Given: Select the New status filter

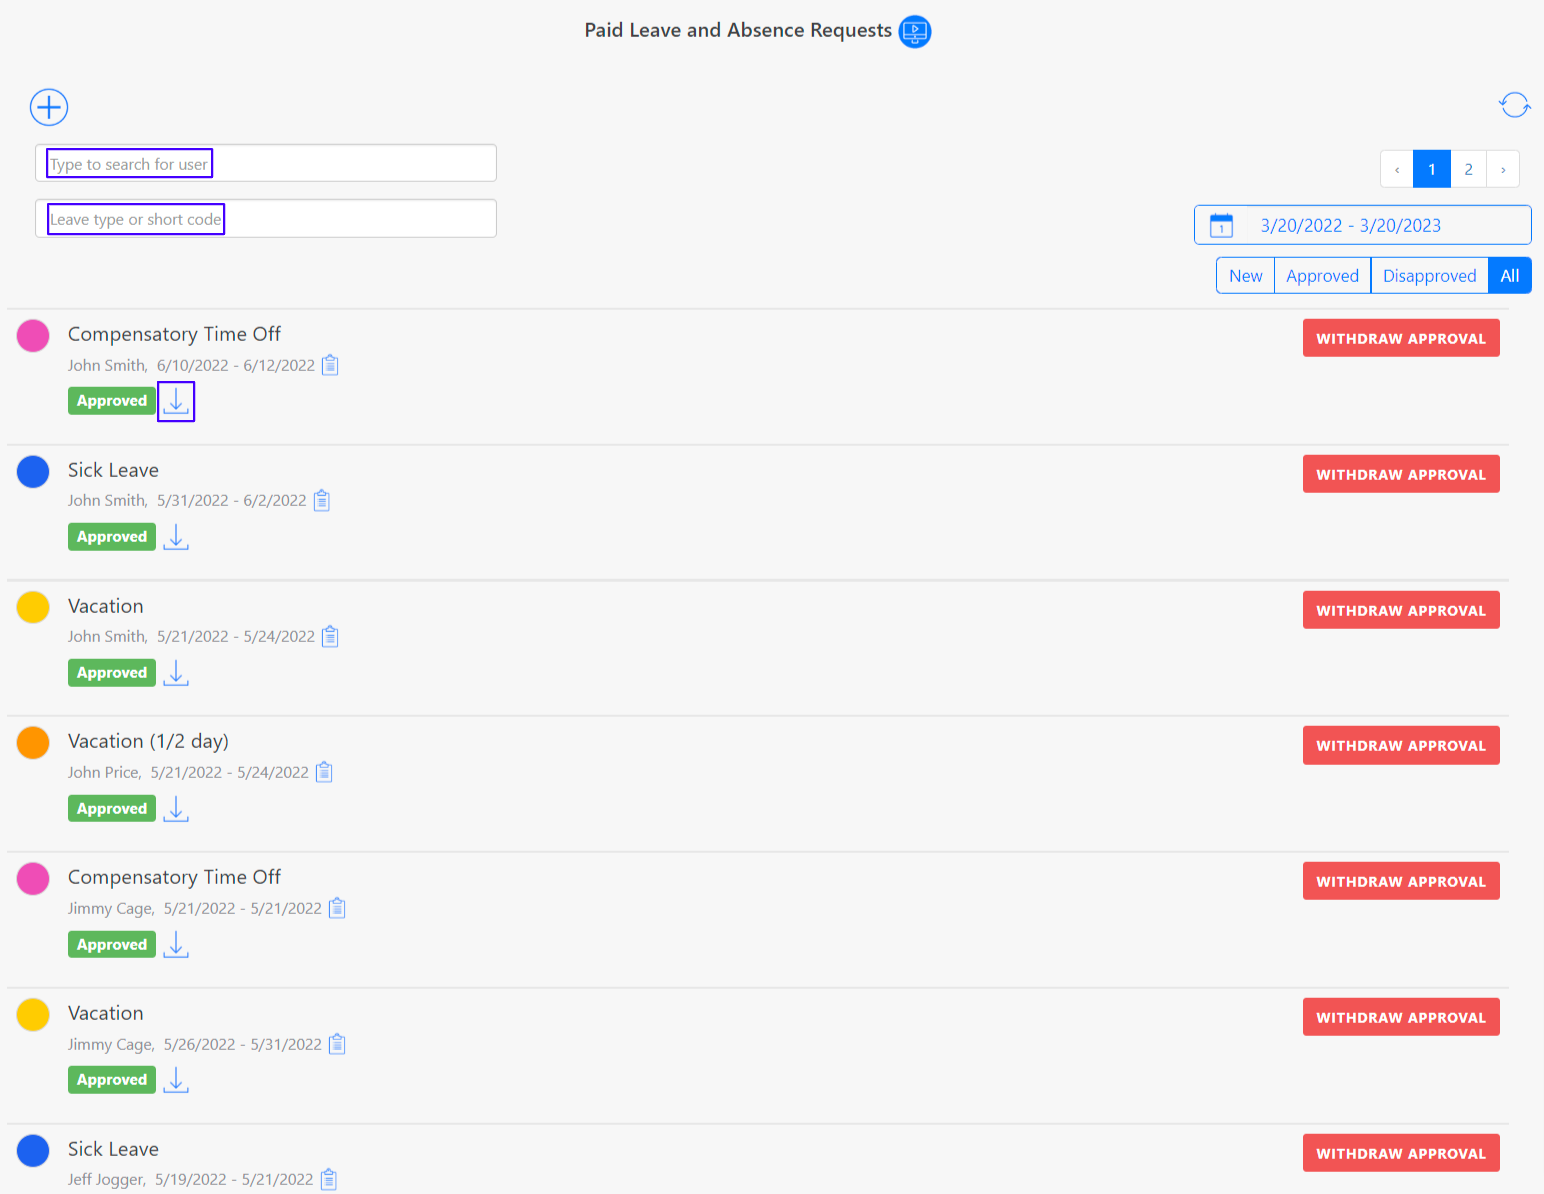Looking at the screenshot, I should coord(1245,275).
